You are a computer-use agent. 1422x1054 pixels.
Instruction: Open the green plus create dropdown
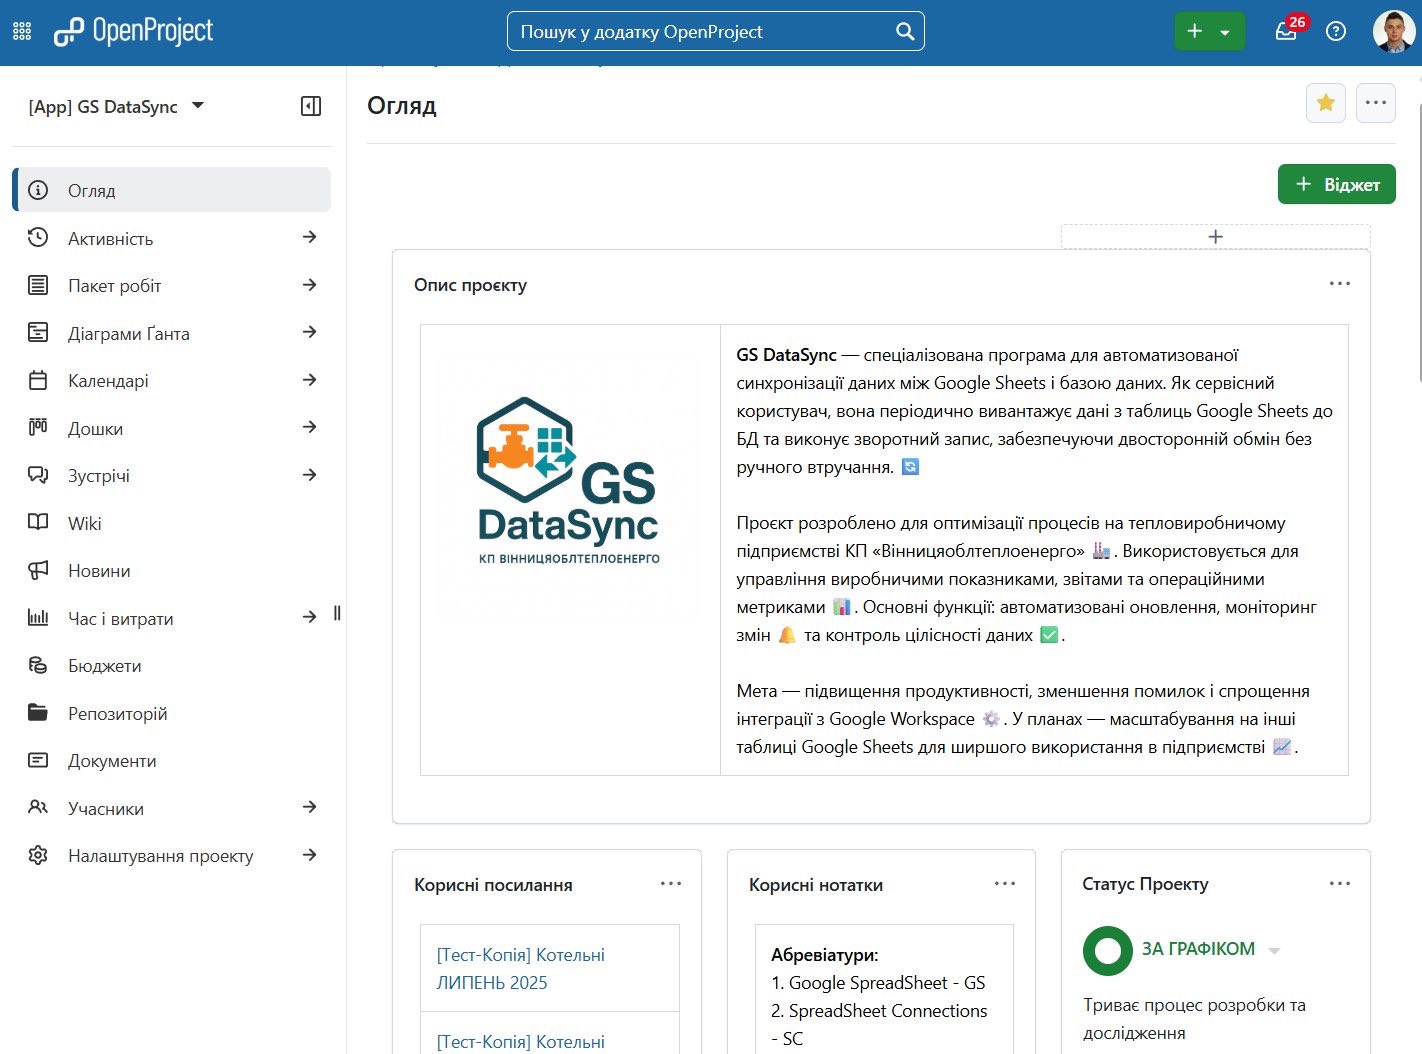point(1209,32)
